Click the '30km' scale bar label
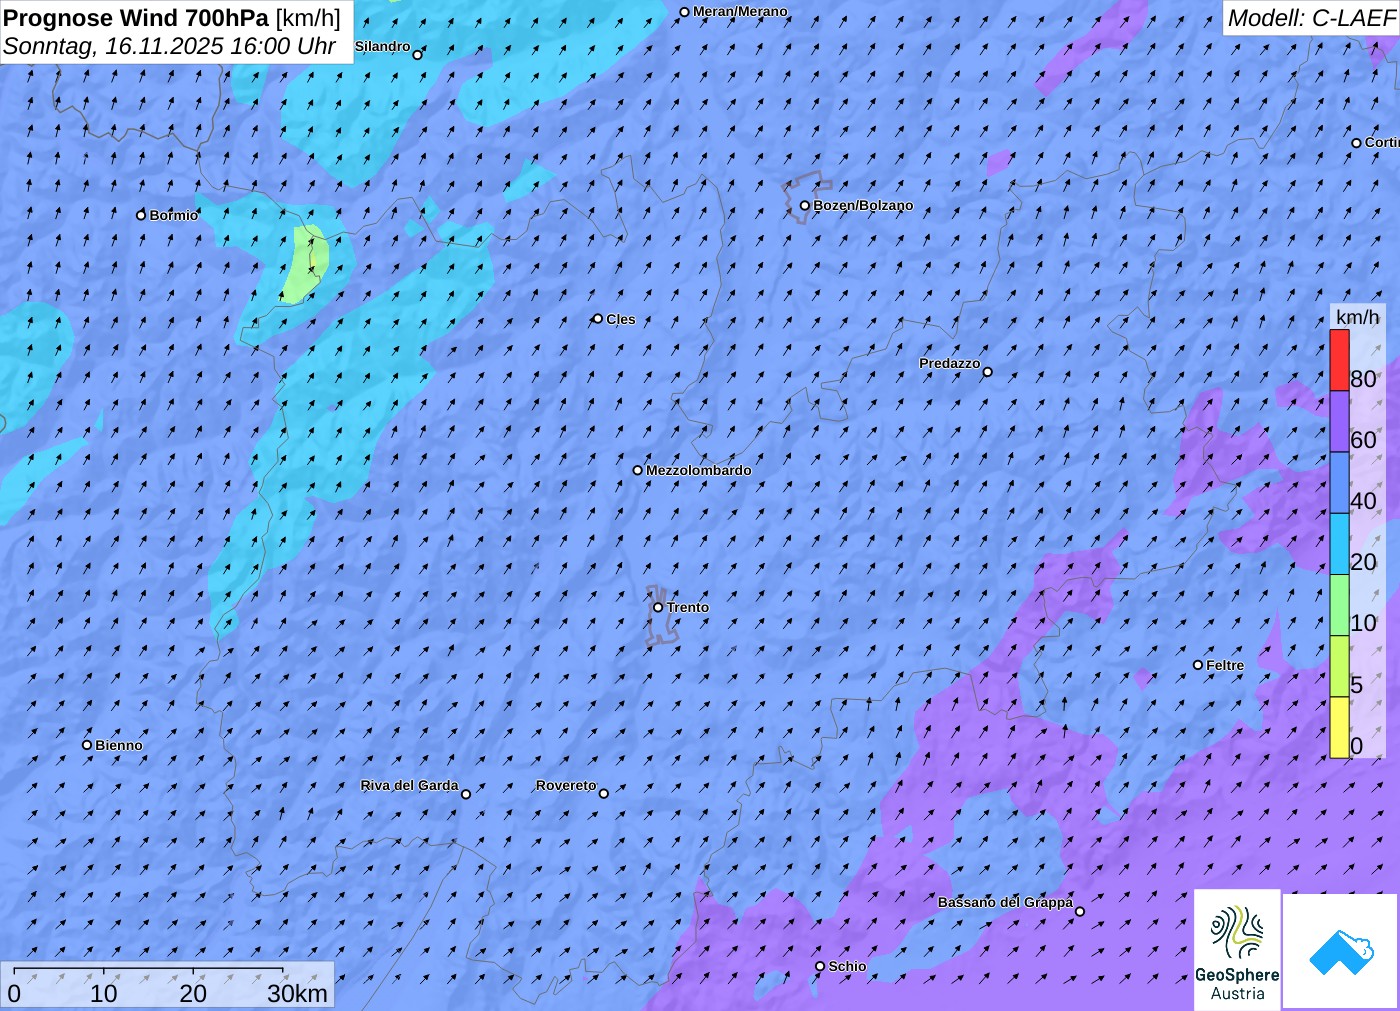This screenshot has width=1400, height=1011. point(297,993)
